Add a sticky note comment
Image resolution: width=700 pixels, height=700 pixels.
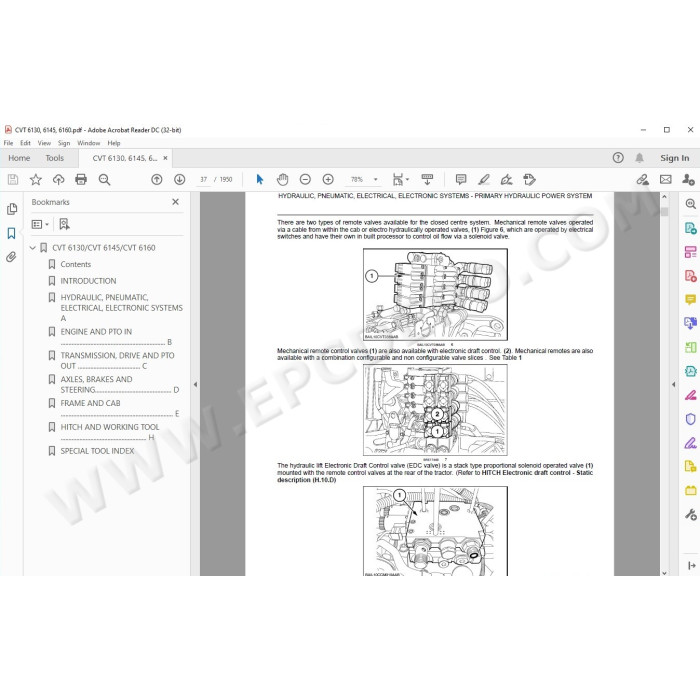tap(461, 179)
